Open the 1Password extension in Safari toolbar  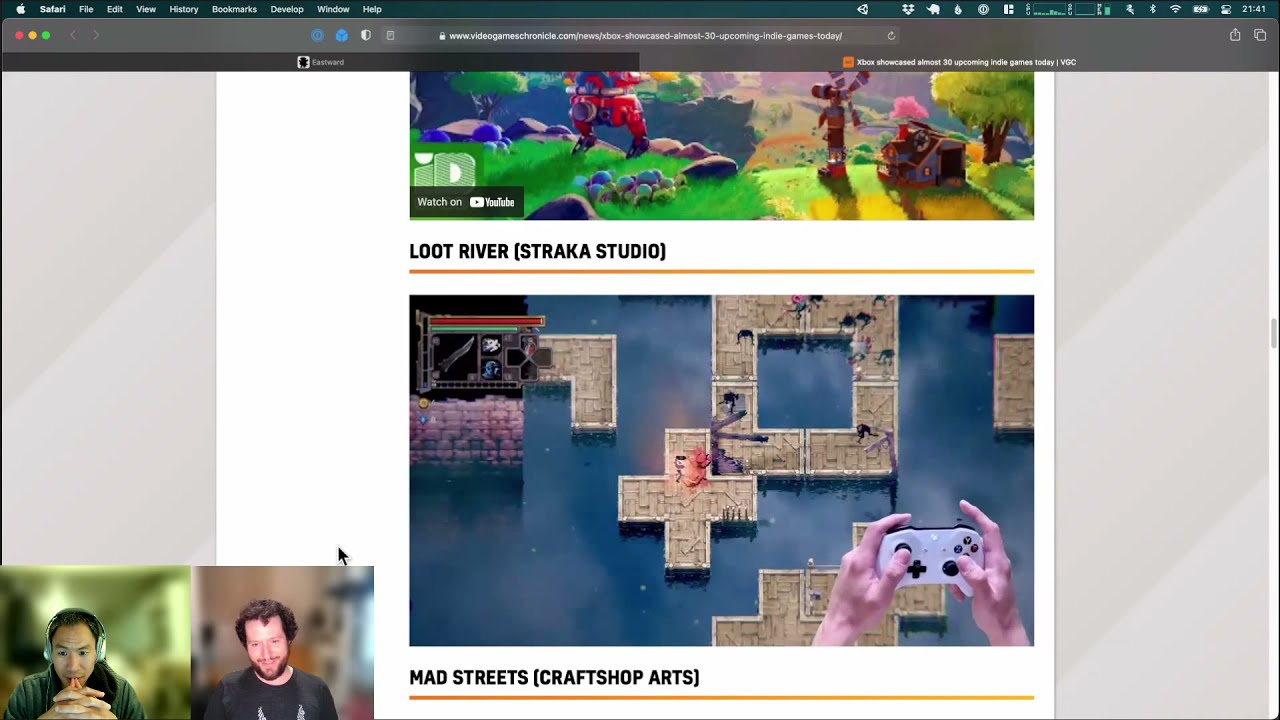tap(318, 35)
